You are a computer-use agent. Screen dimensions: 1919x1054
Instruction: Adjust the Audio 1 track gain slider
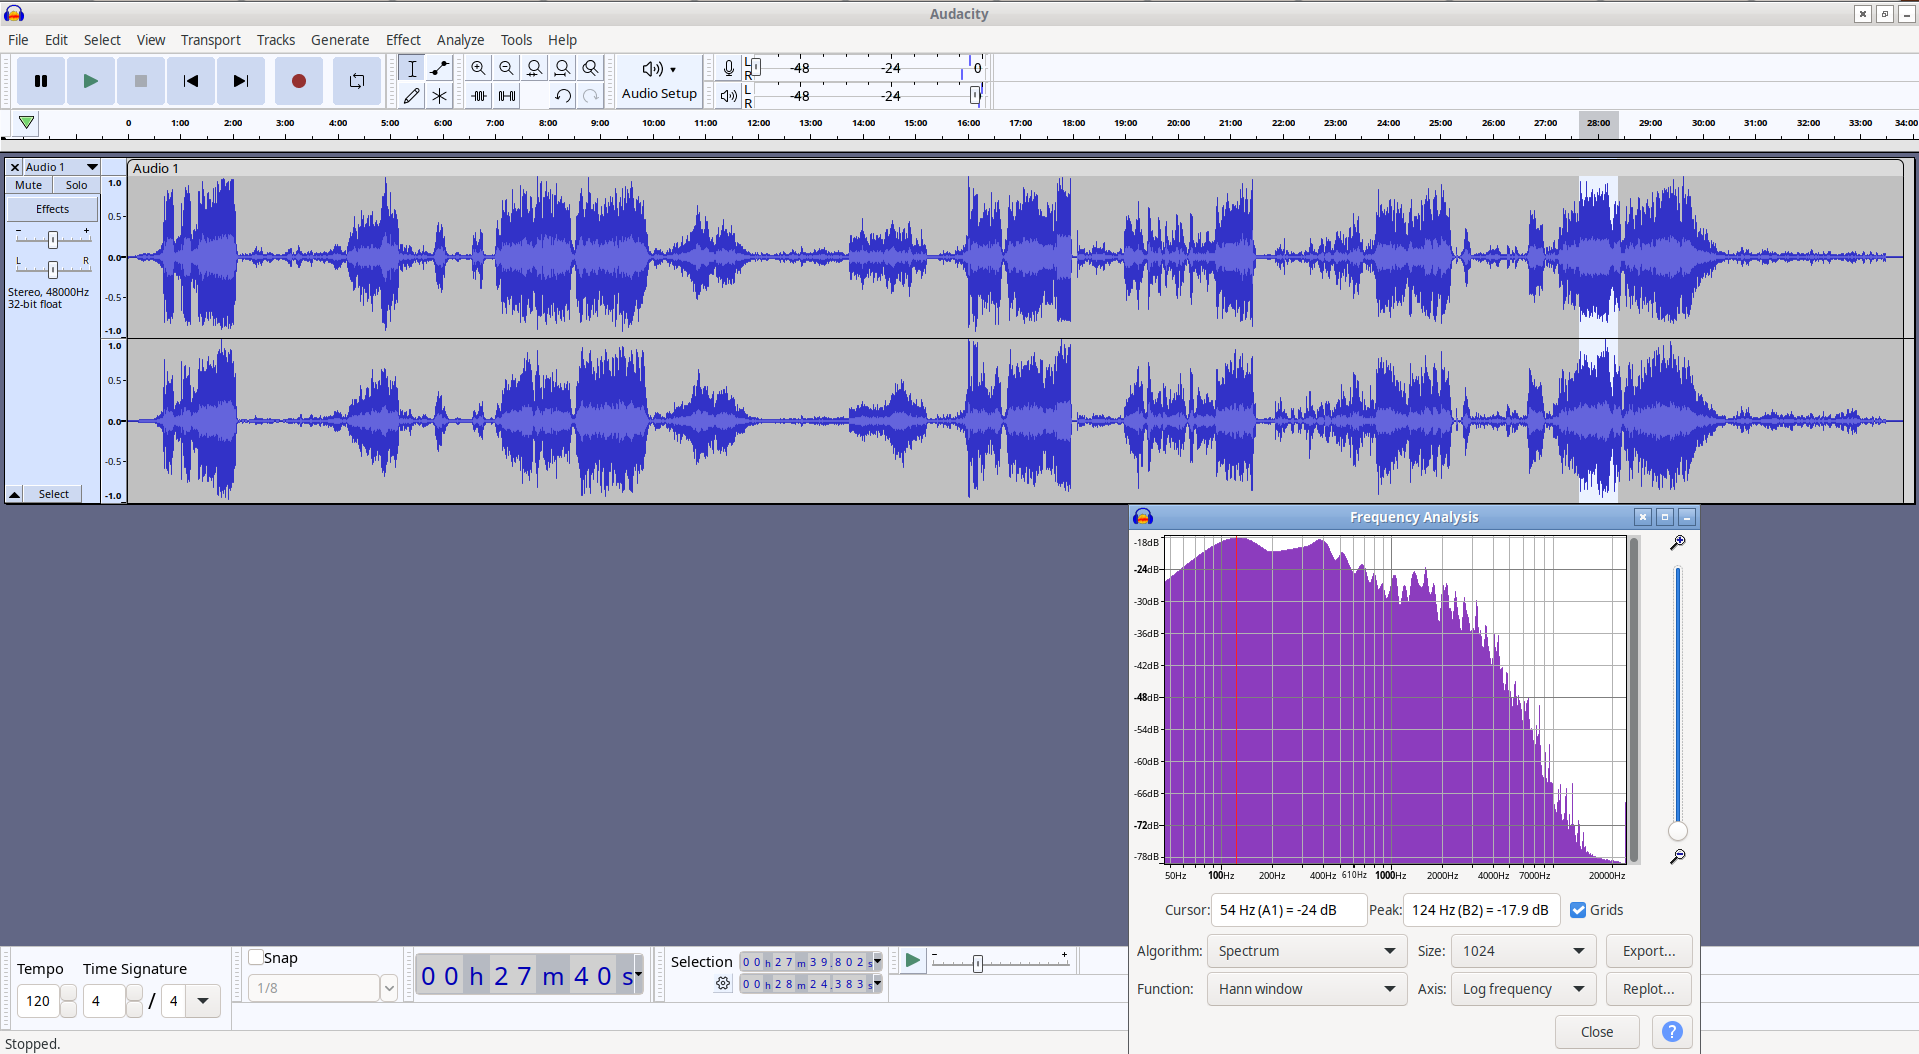(x=53, y=239)
